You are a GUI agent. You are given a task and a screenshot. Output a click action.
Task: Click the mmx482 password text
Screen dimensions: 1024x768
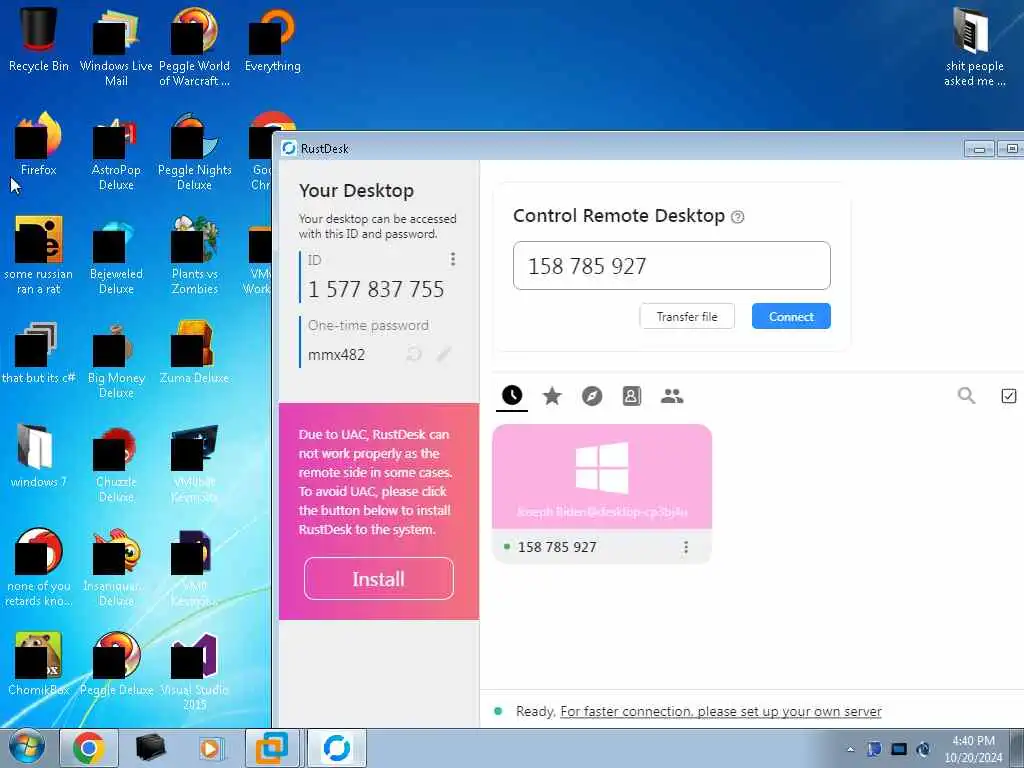pyautogui.click(x=336, y=355)
